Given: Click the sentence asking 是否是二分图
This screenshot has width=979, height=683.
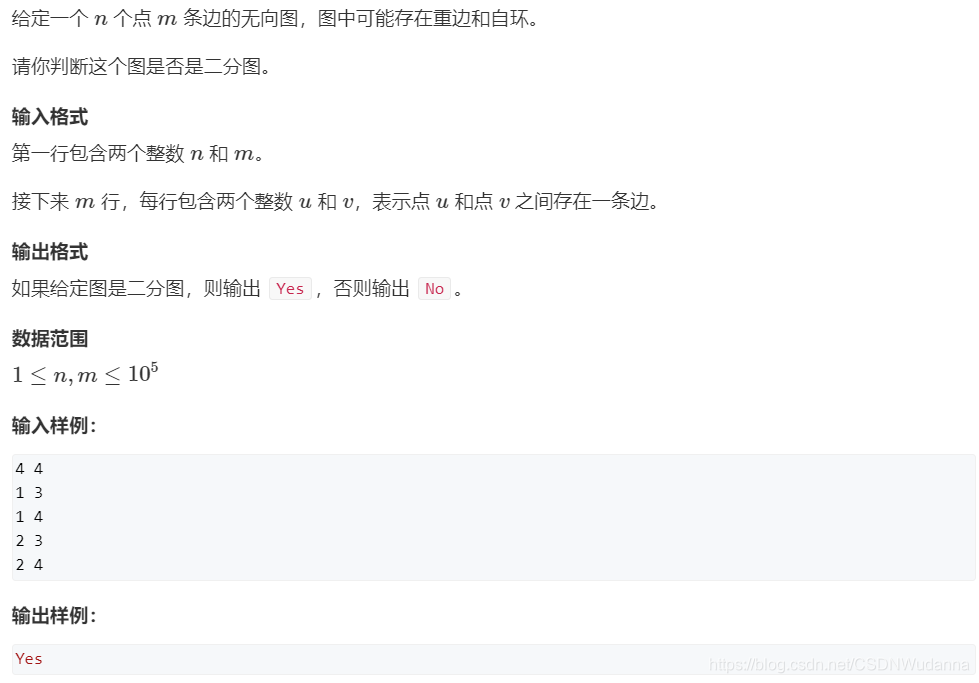Looking at the screenshot, I should click(x=141, y=66).
